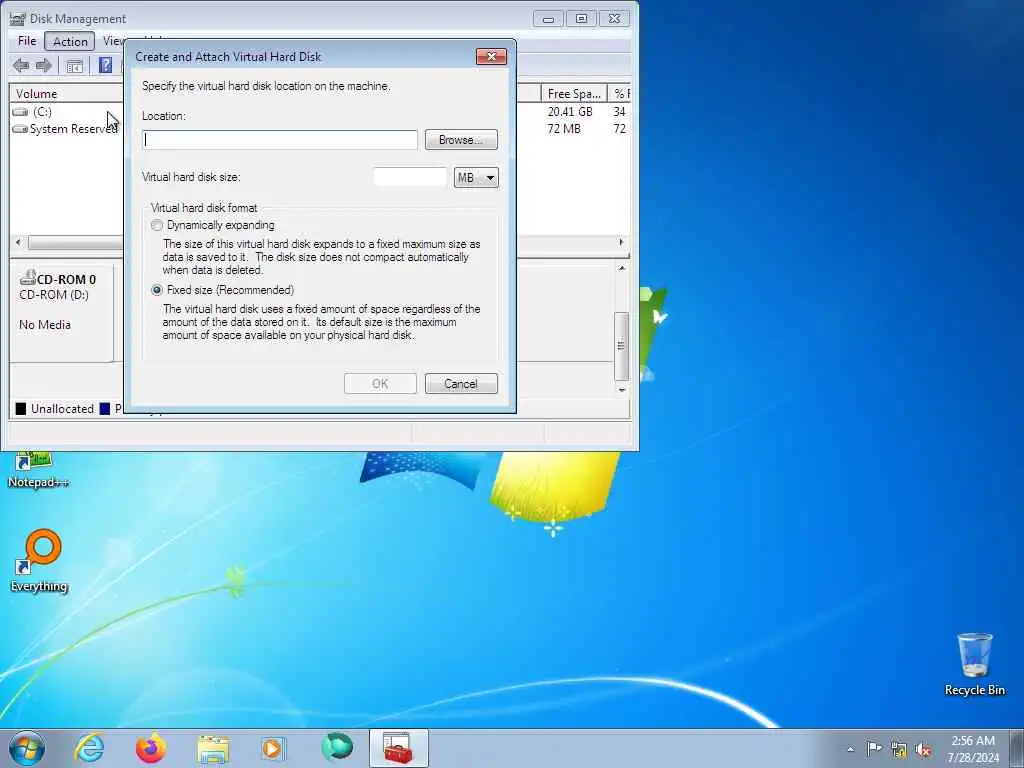
Task: Minimize the Disk Management window
Action: click(548, 18)
